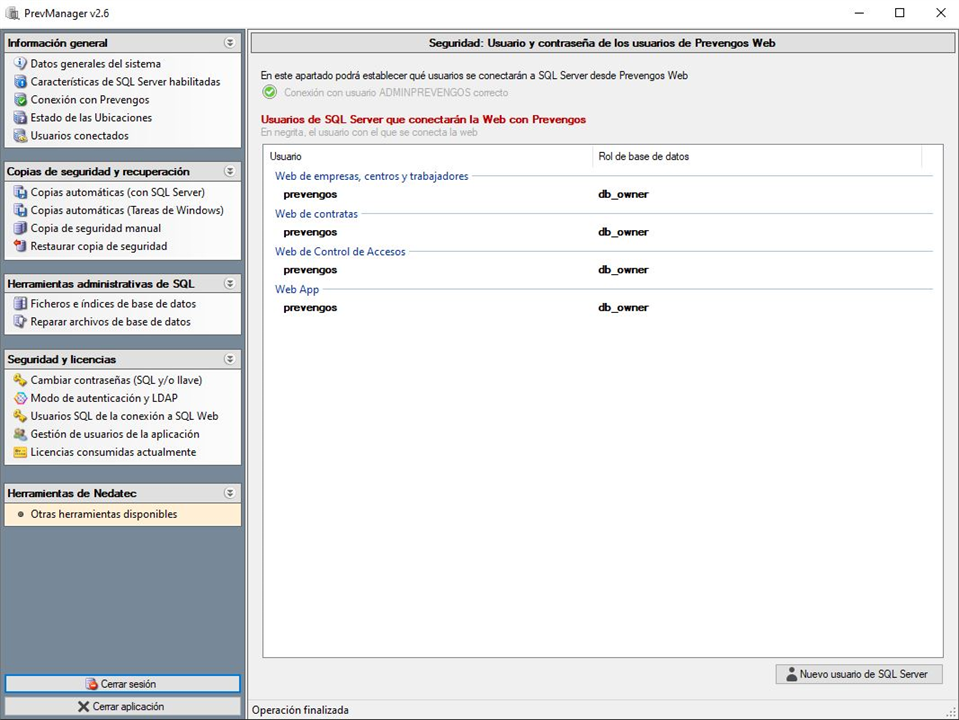Open Otras herramientas disponibles
The height and width of the screenshot is (720, 959).
click(103, 514)
